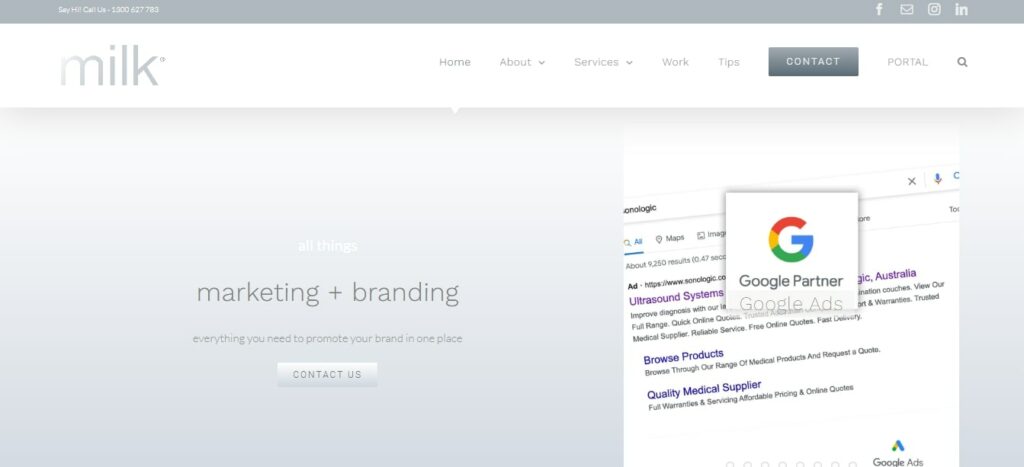Select the Maps tab in slide image

(669, 239)
